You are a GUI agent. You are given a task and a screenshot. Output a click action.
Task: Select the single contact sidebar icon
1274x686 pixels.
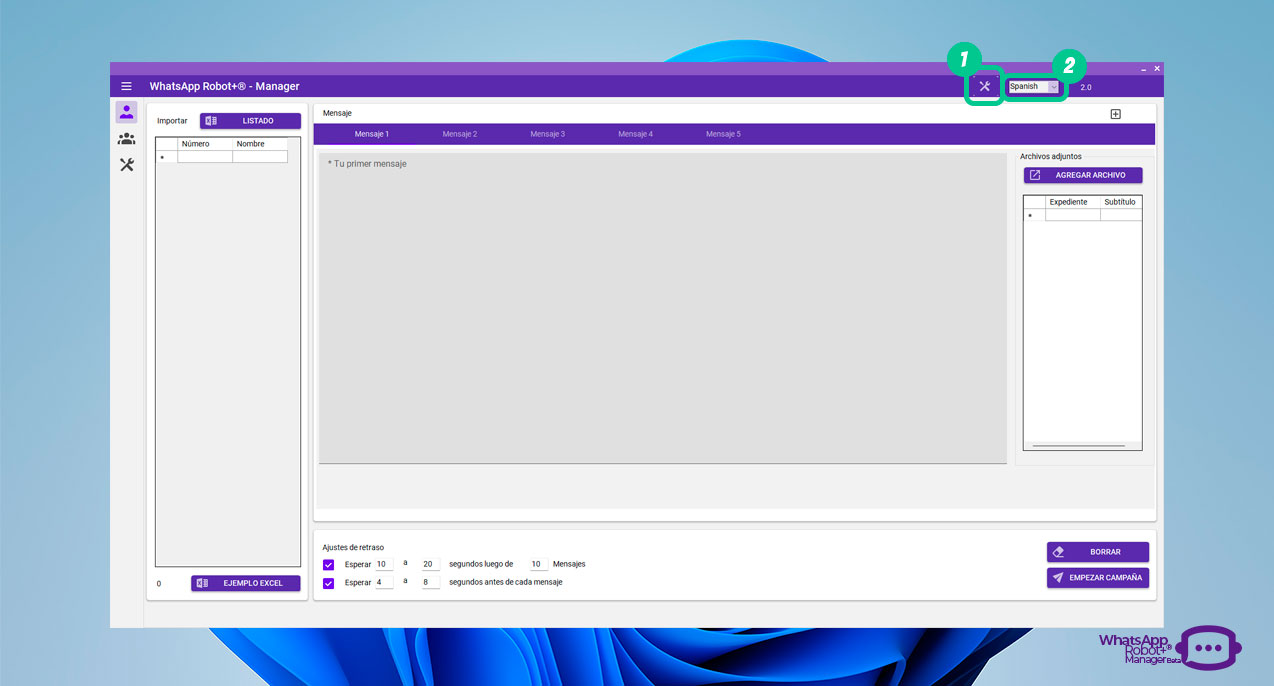(x=126, y=112)
